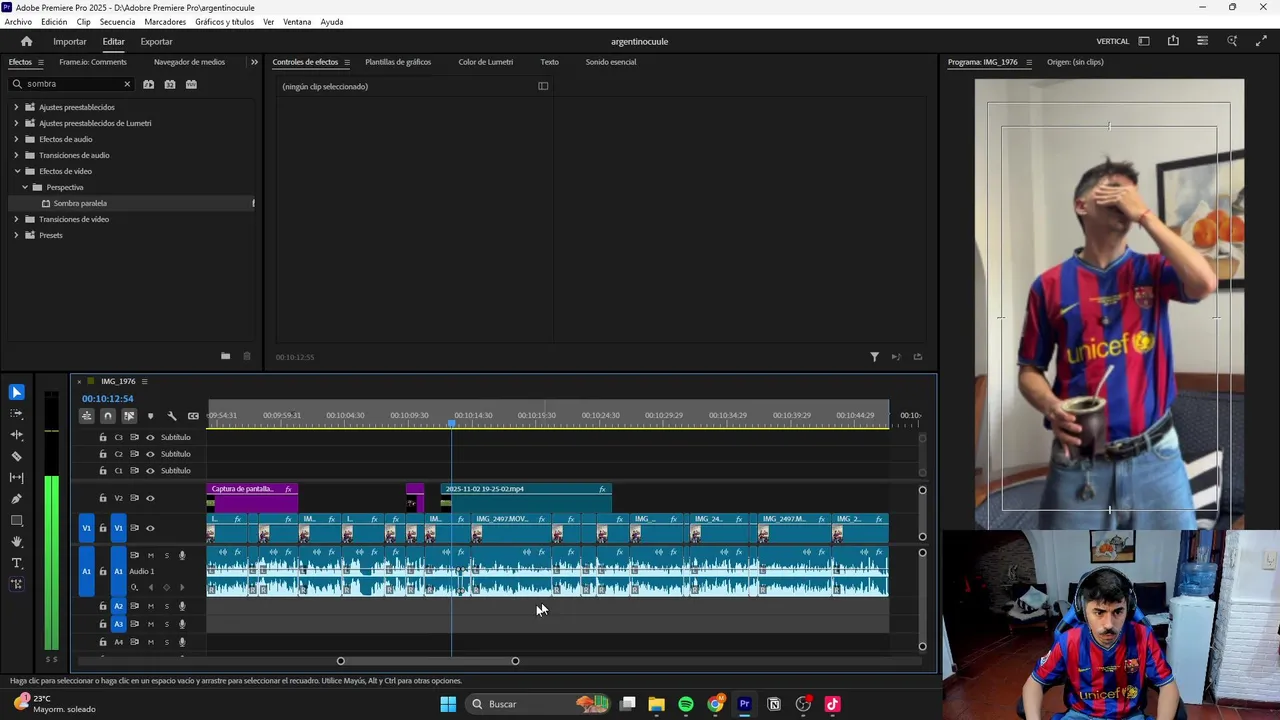1280x720 pixels.
Task: Select the Slip tool
Action: coord(16,477)
